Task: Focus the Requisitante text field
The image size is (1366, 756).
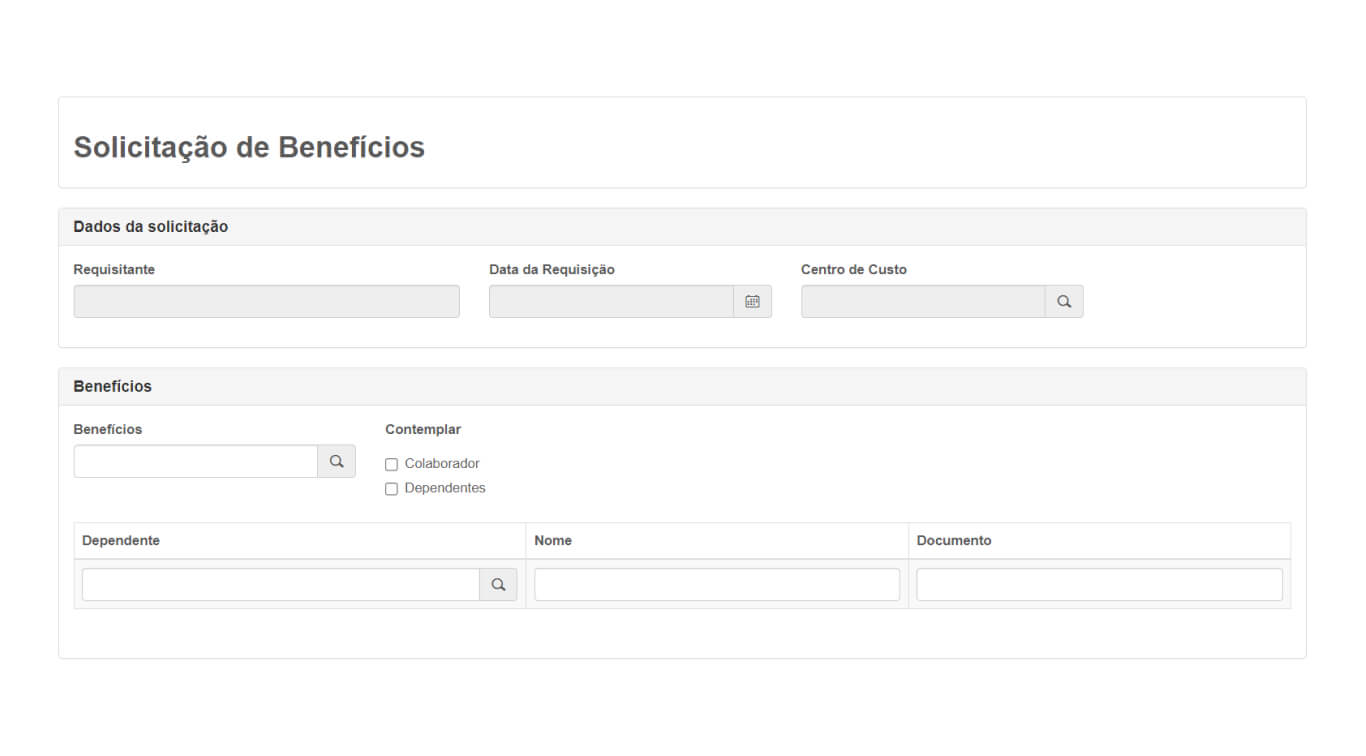Action: (266, 301)
